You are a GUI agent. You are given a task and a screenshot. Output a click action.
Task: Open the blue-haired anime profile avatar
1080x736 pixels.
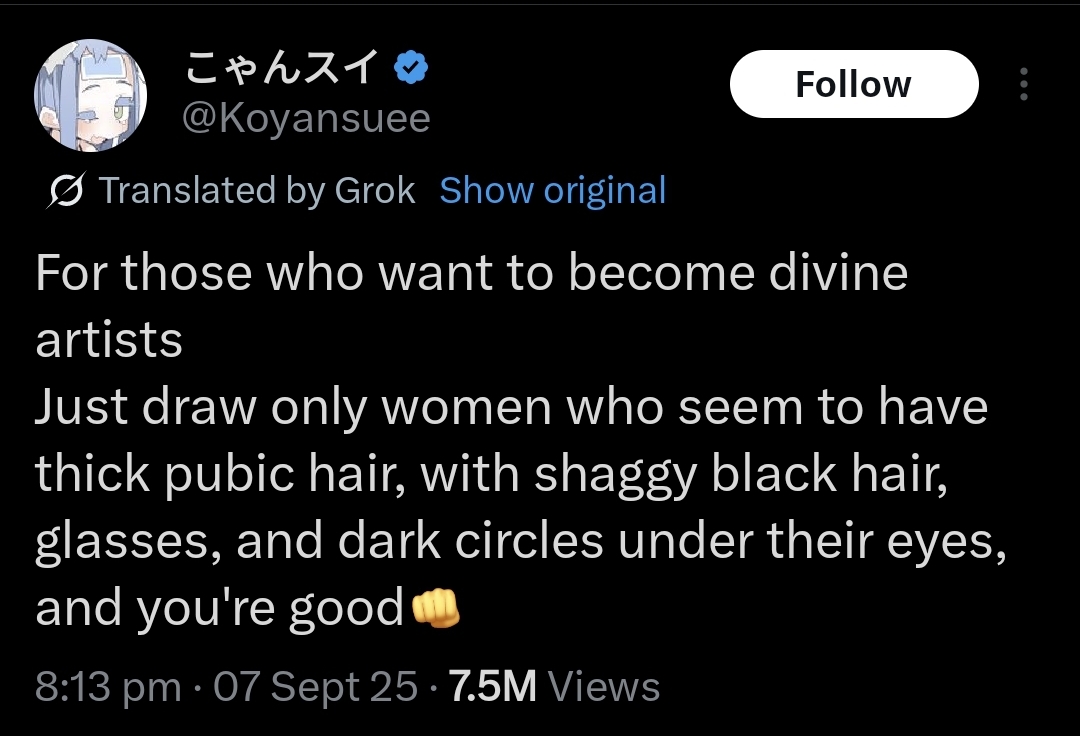point(90,95)
